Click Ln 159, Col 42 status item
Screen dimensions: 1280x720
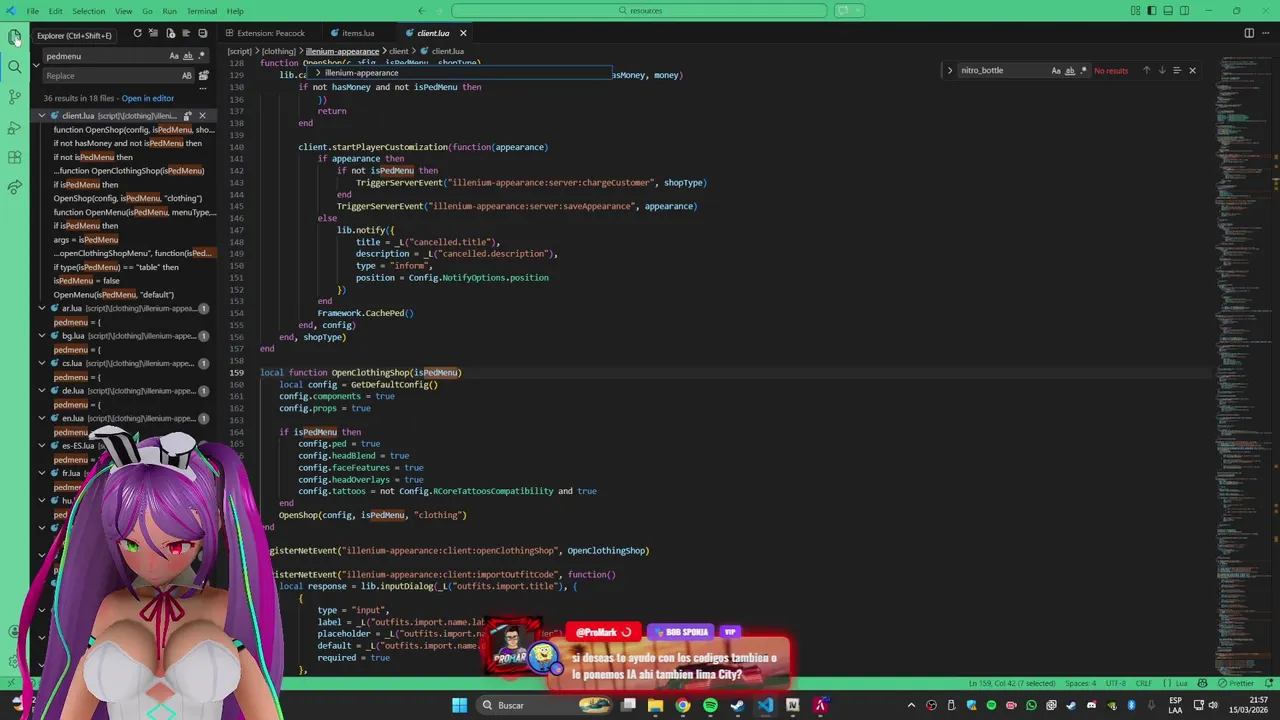pyautogui.click(x=1011, y=683)
